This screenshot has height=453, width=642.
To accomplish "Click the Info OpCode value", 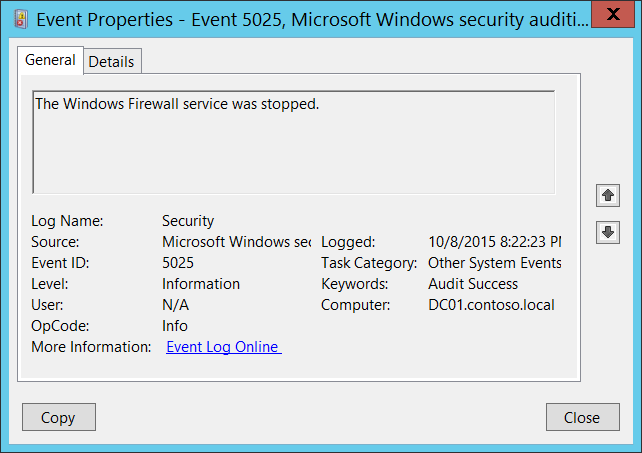I will pos(175,326).
